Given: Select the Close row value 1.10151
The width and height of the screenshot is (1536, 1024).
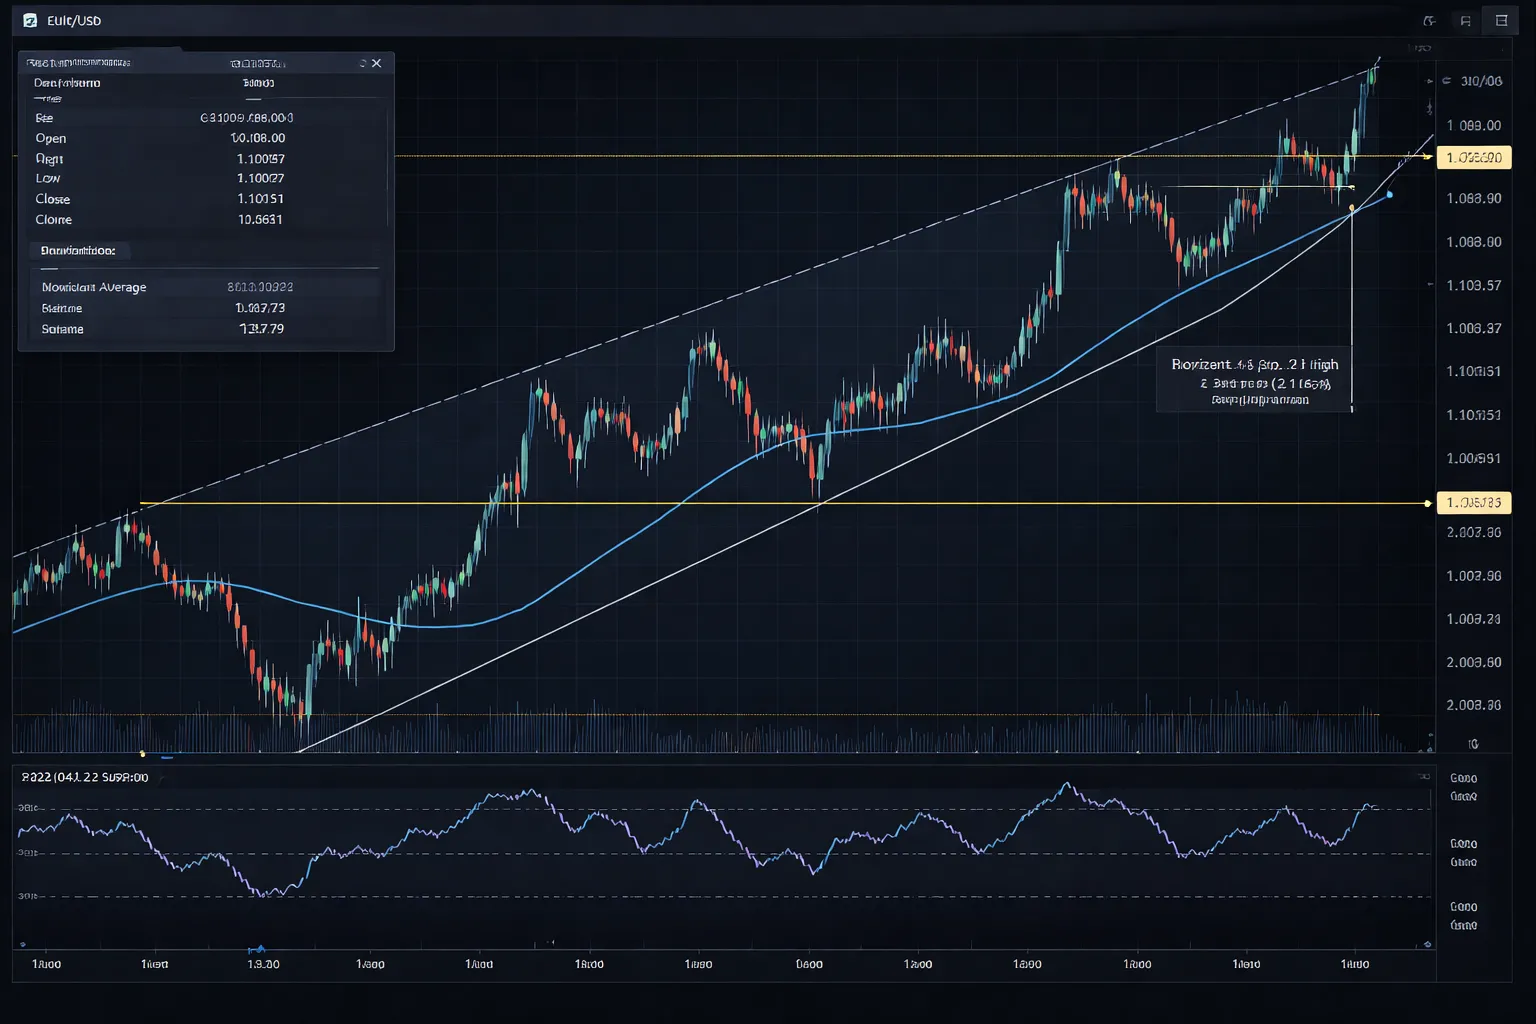Looking at the screenshot, I should click(x=260, y=199).
